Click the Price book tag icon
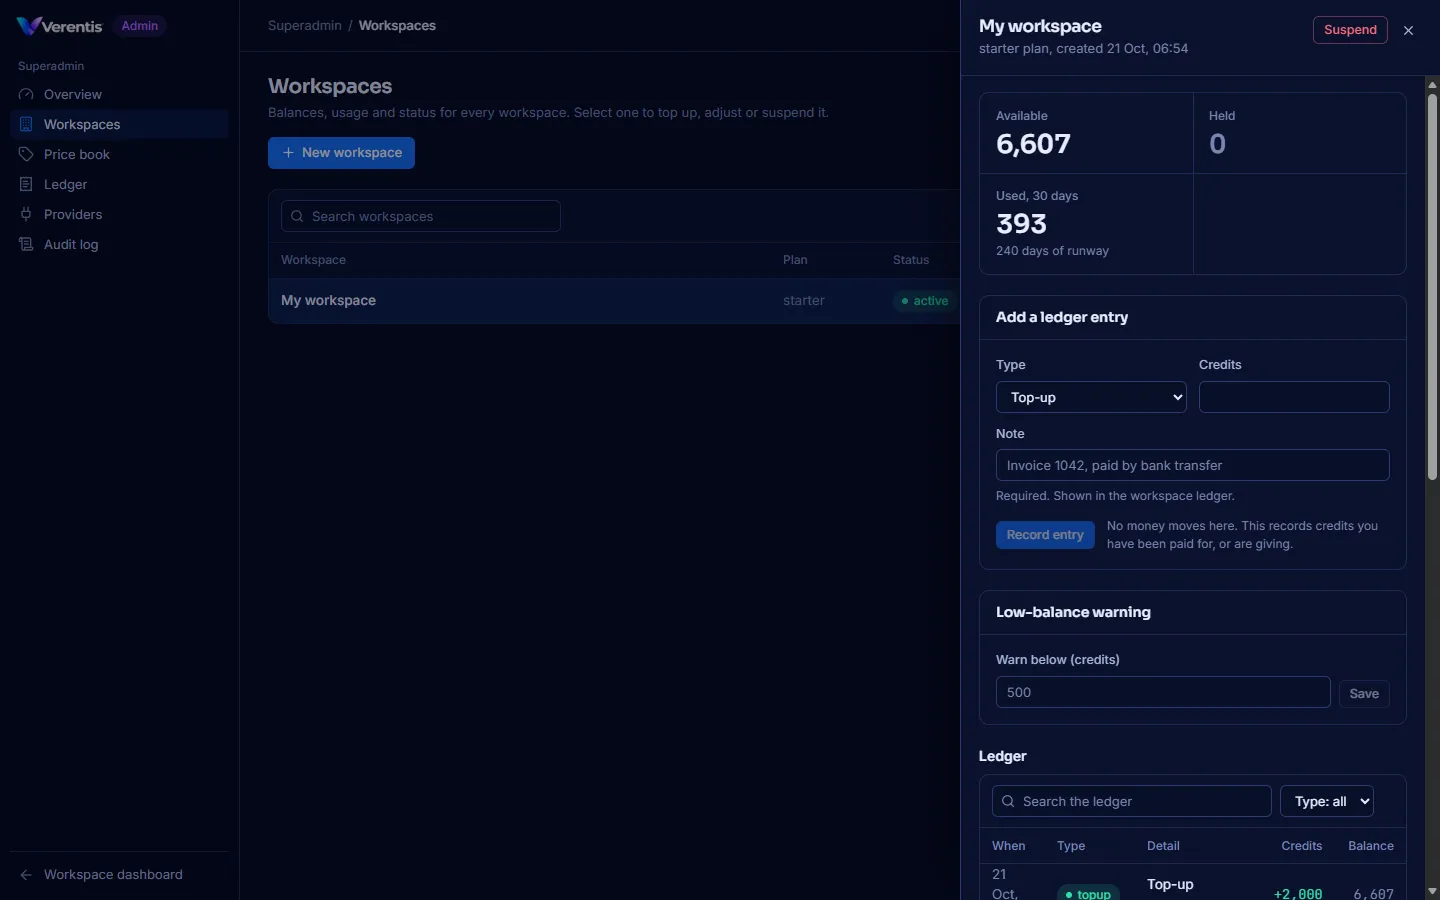1440x900 pixels. coord(26,154)
